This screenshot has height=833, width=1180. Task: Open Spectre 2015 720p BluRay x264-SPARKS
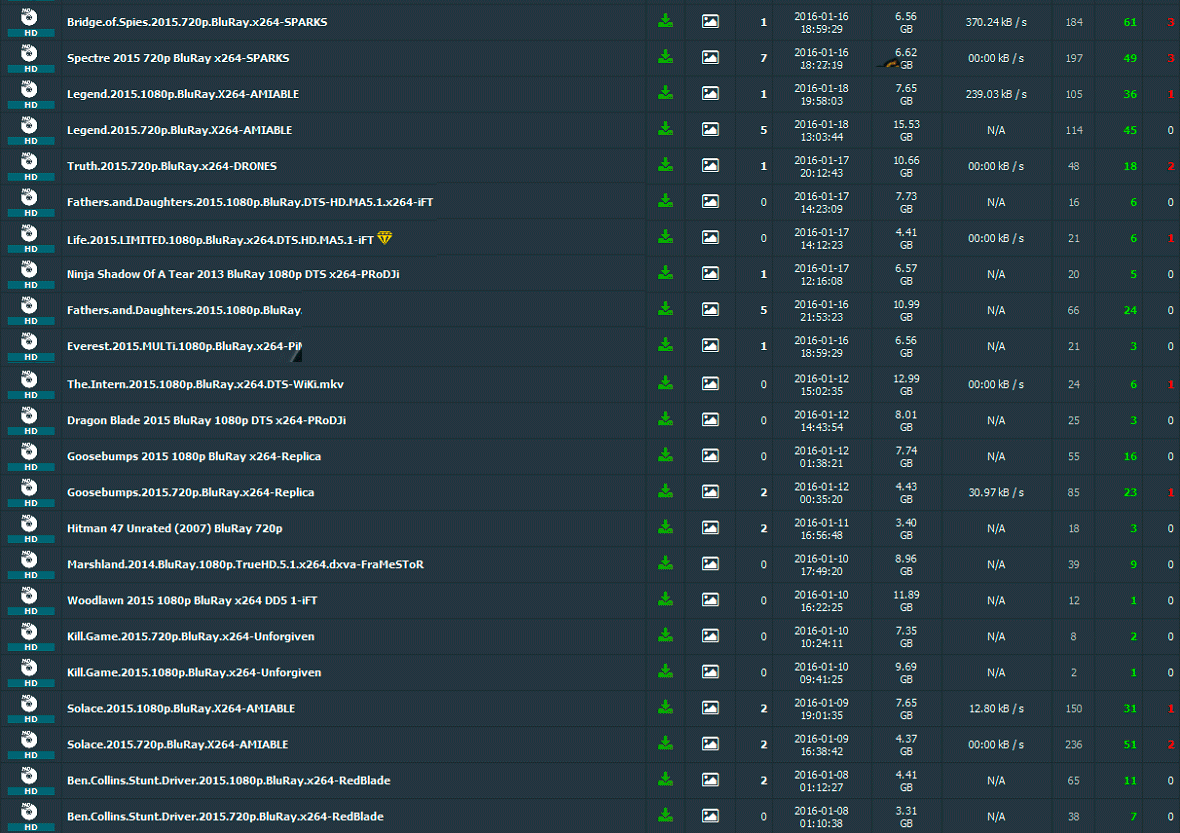click(x=178, y=58)
